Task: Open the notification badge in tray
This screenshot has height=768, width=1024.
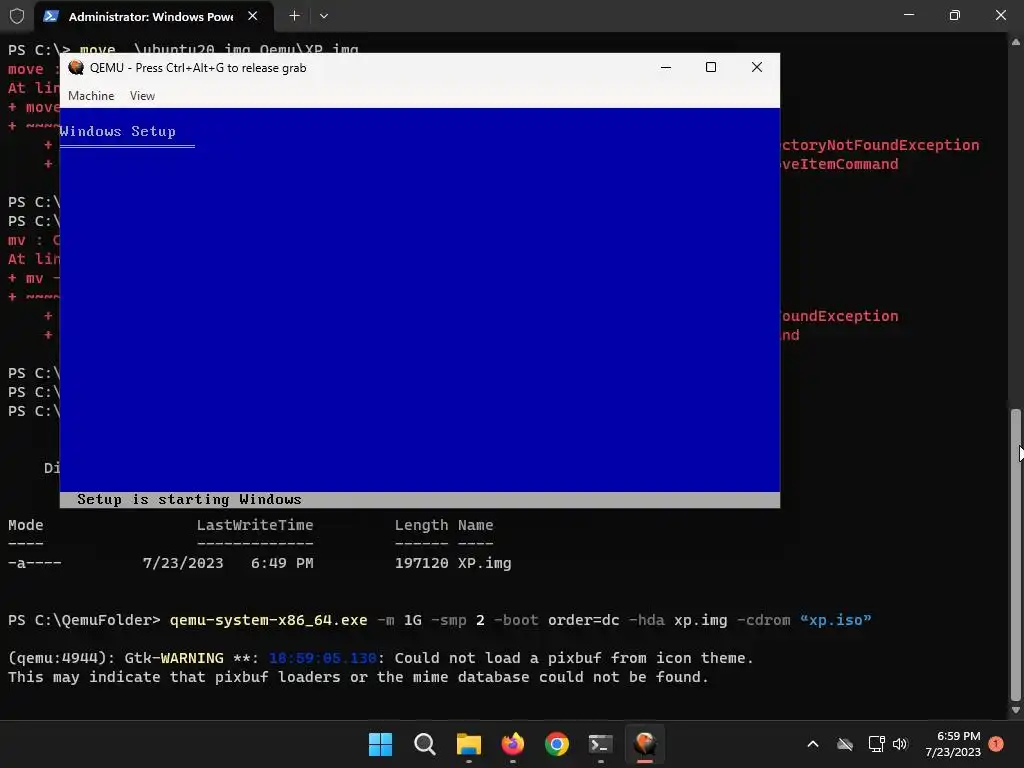Action: coord(996,744)
